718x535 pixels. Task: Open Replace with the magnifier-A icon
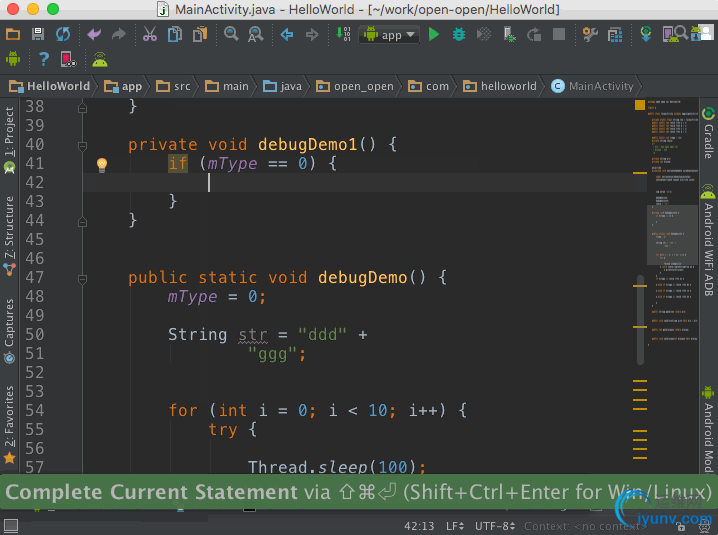(x=256, y=34)
